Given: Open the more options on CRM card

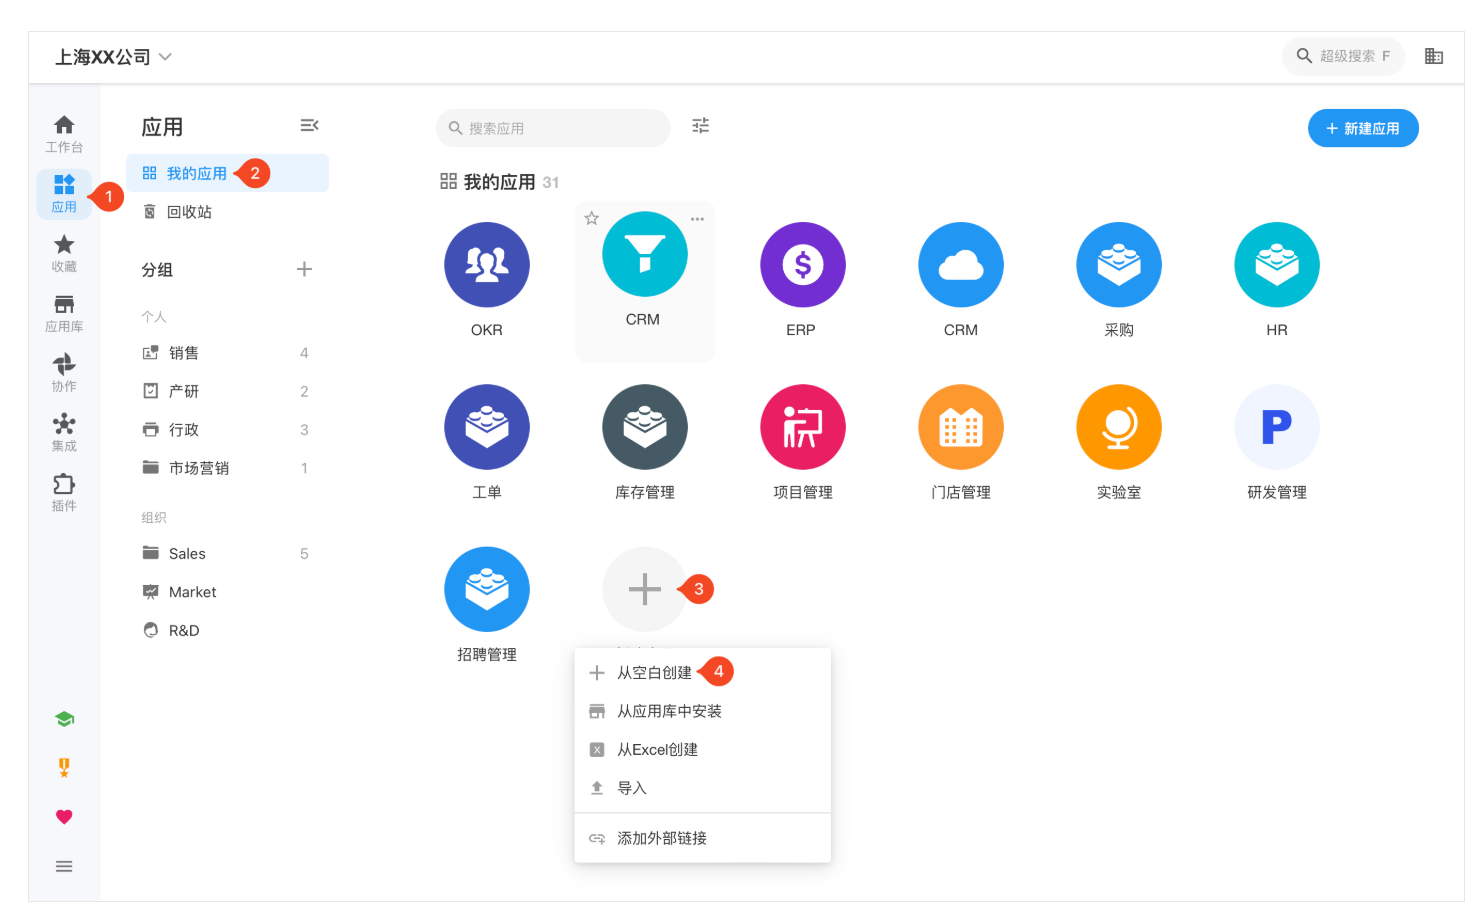Looking at the screenshot, I should (x=697, y=219).
